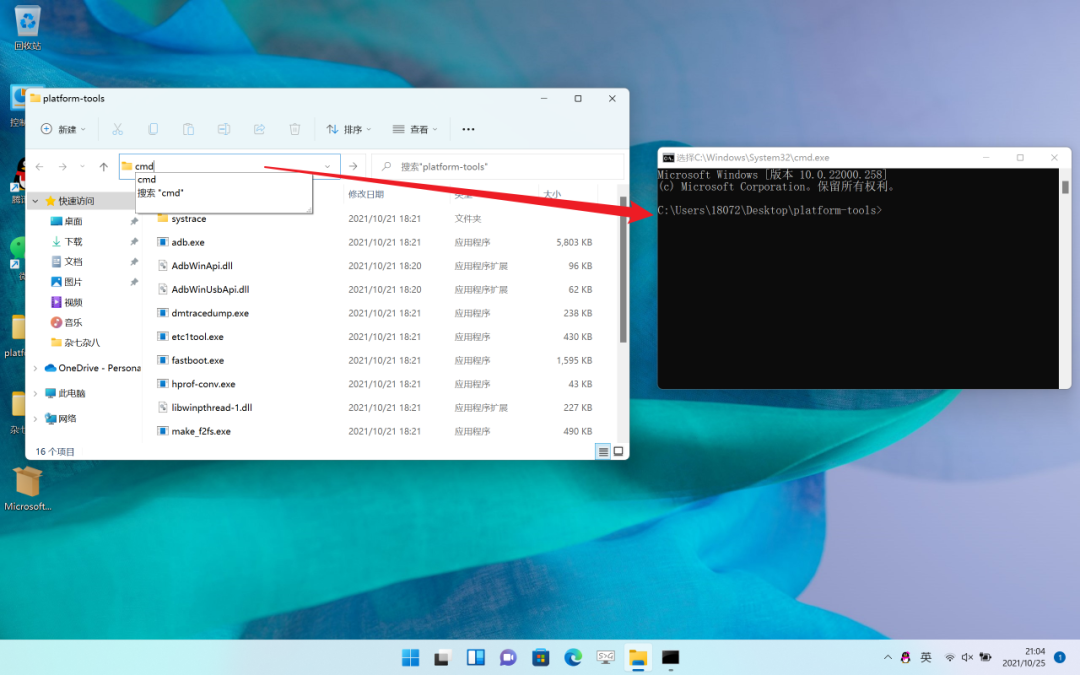Expand the 此电脑 tree node
The height and width of the screenshot is (675, 1080).
(36, 393)
